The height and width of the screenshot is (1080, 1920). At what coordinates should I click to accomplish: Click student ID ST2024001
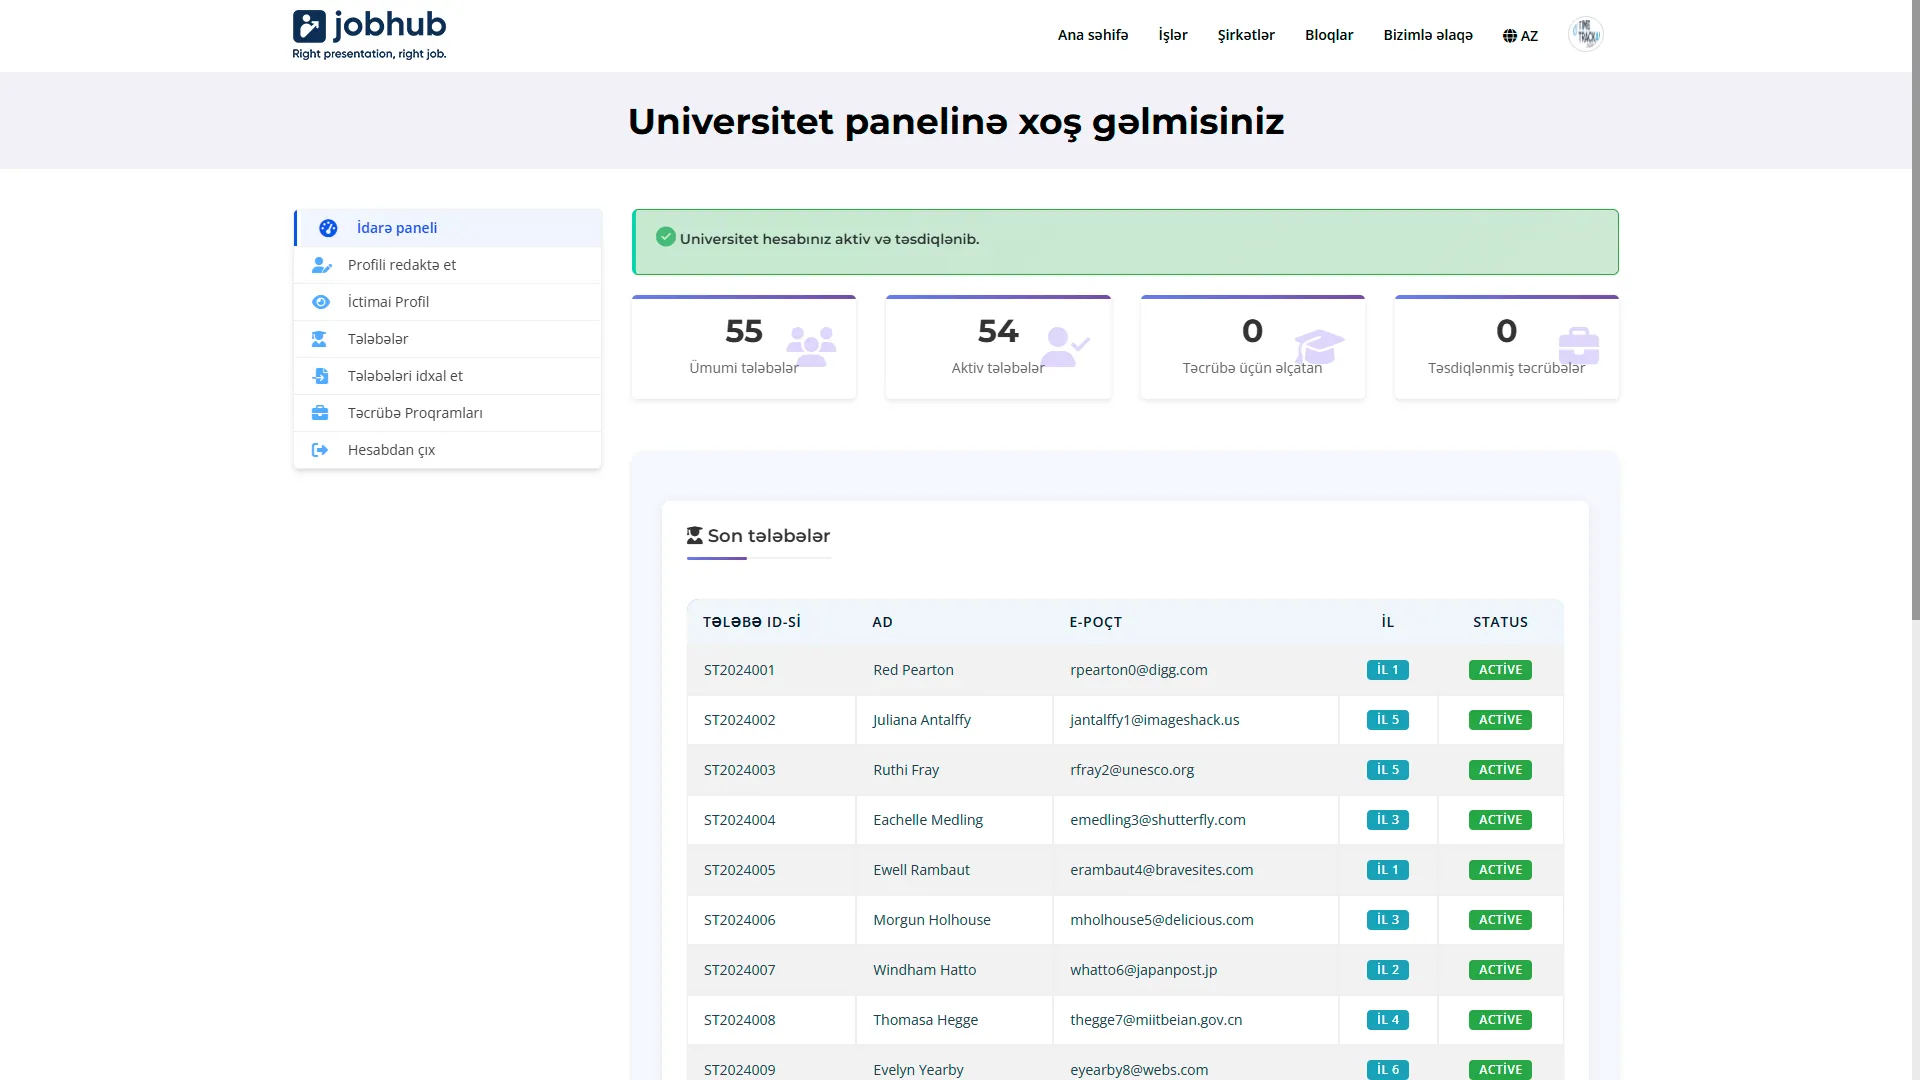[739, 670]
